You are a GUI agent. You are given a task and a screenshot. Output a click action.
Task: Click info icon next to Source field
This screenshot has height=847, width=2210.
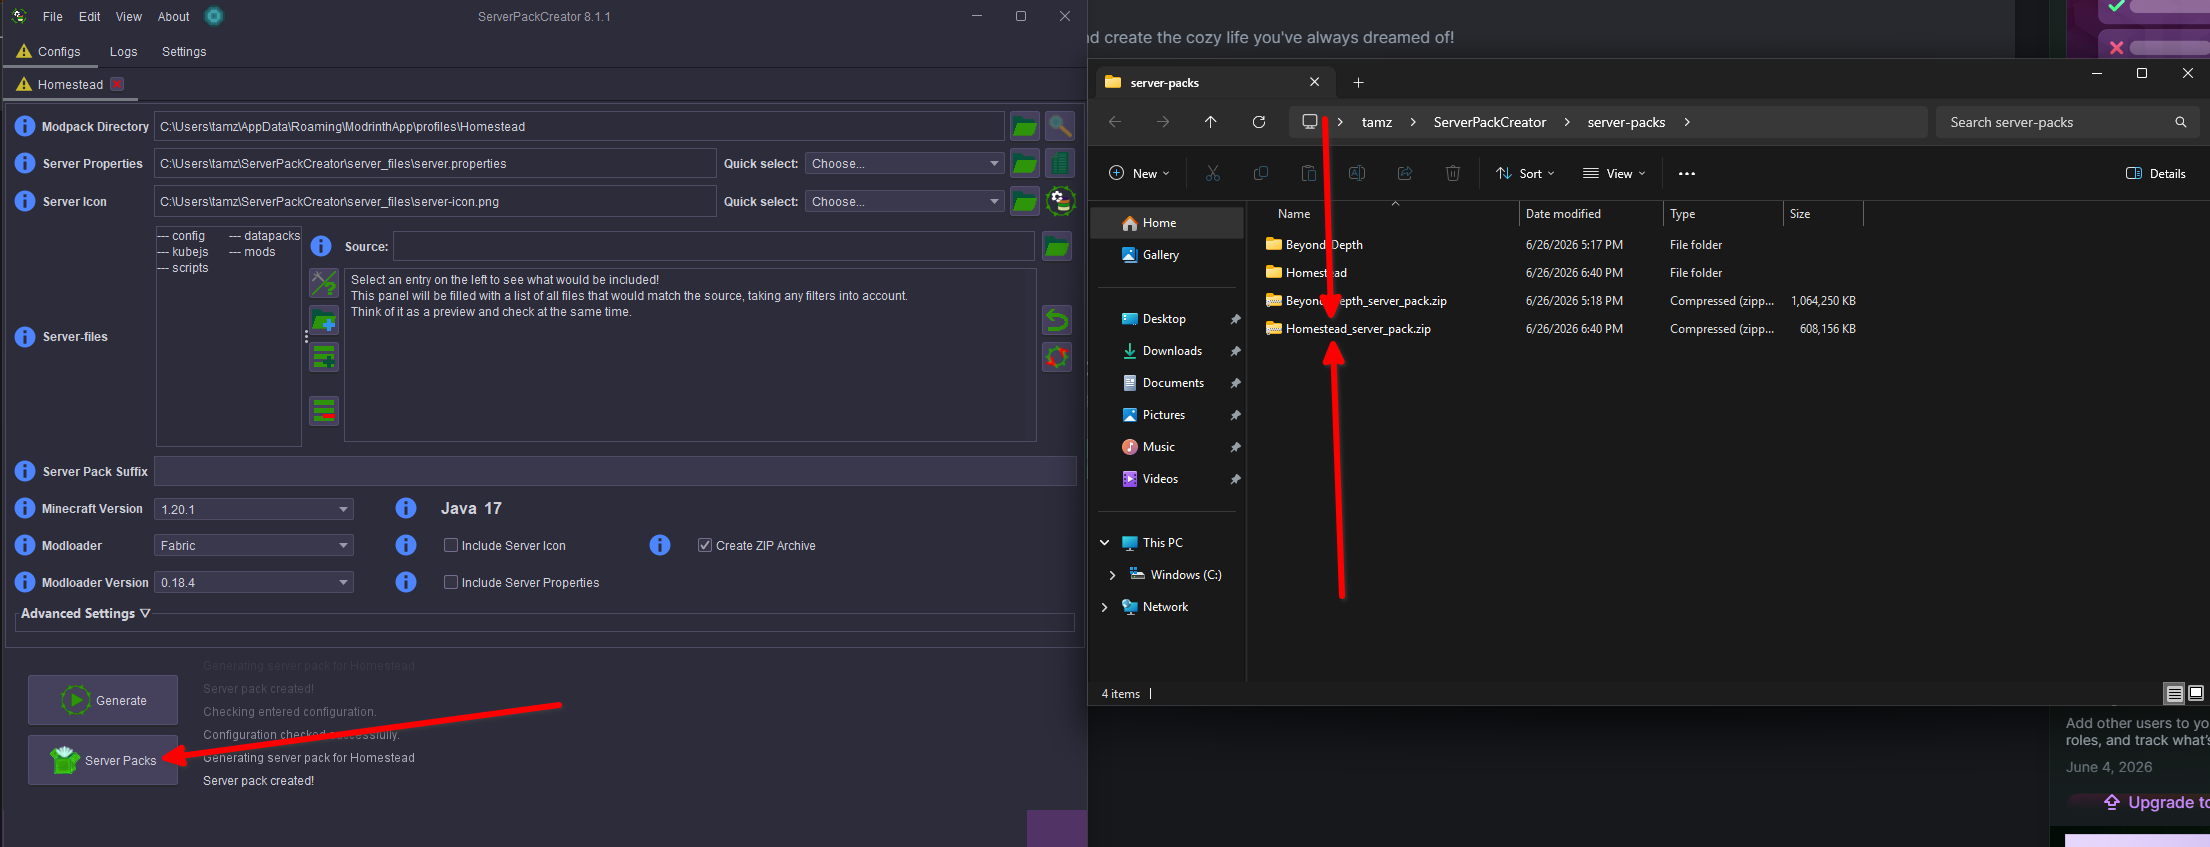pos(321,246)
